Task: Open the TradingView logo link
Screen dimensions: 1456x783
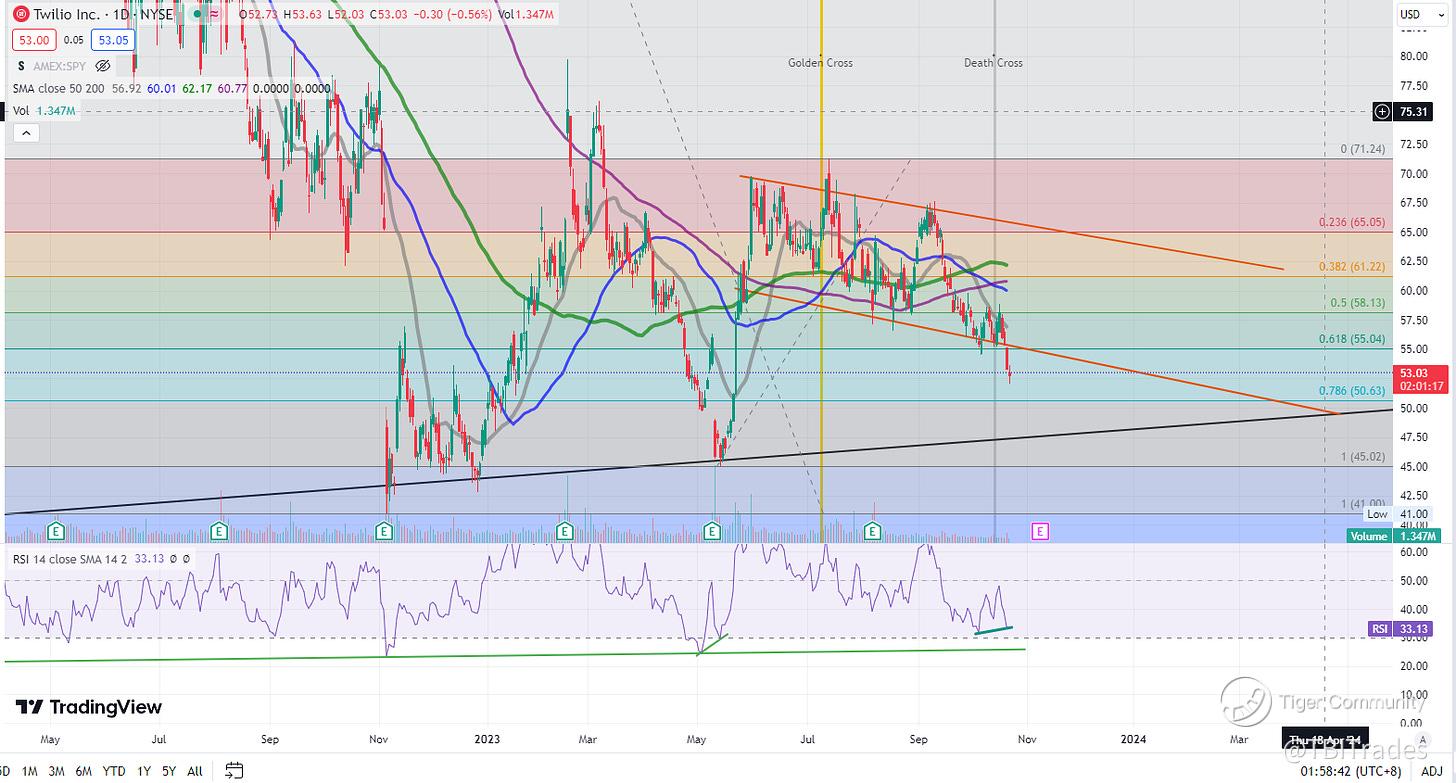Action: [x=89, y=707]
